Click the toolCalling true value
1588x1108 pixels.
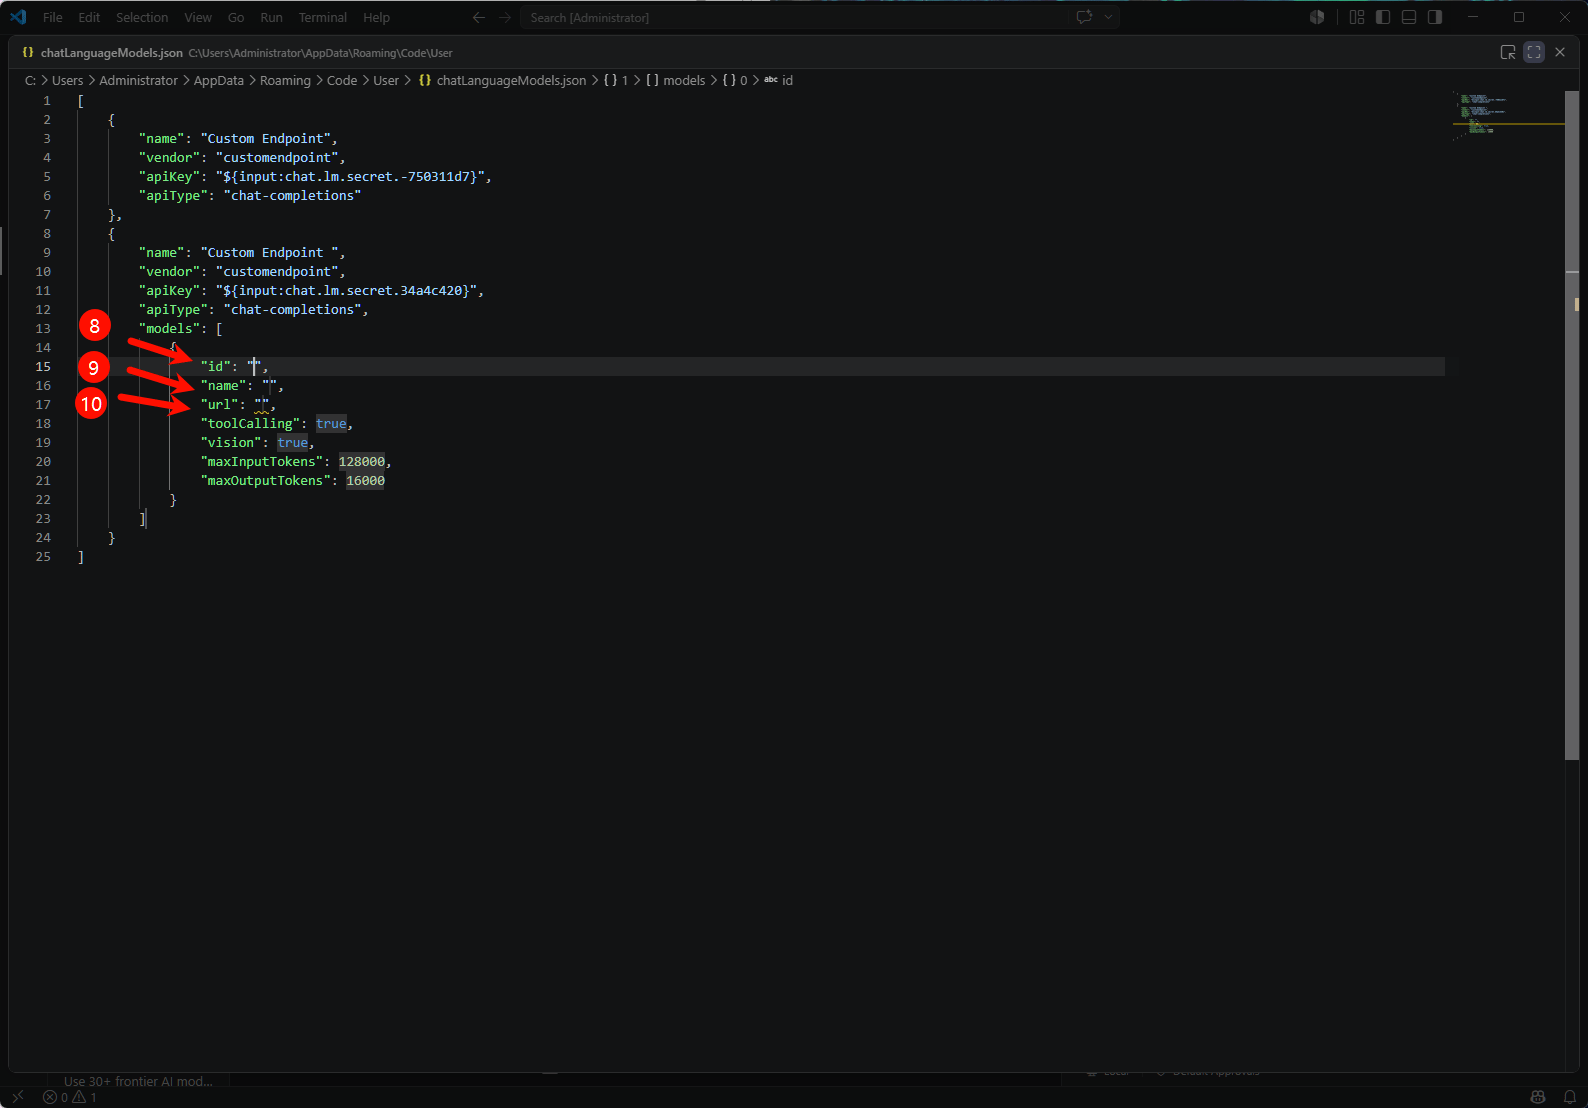(331, 424)
